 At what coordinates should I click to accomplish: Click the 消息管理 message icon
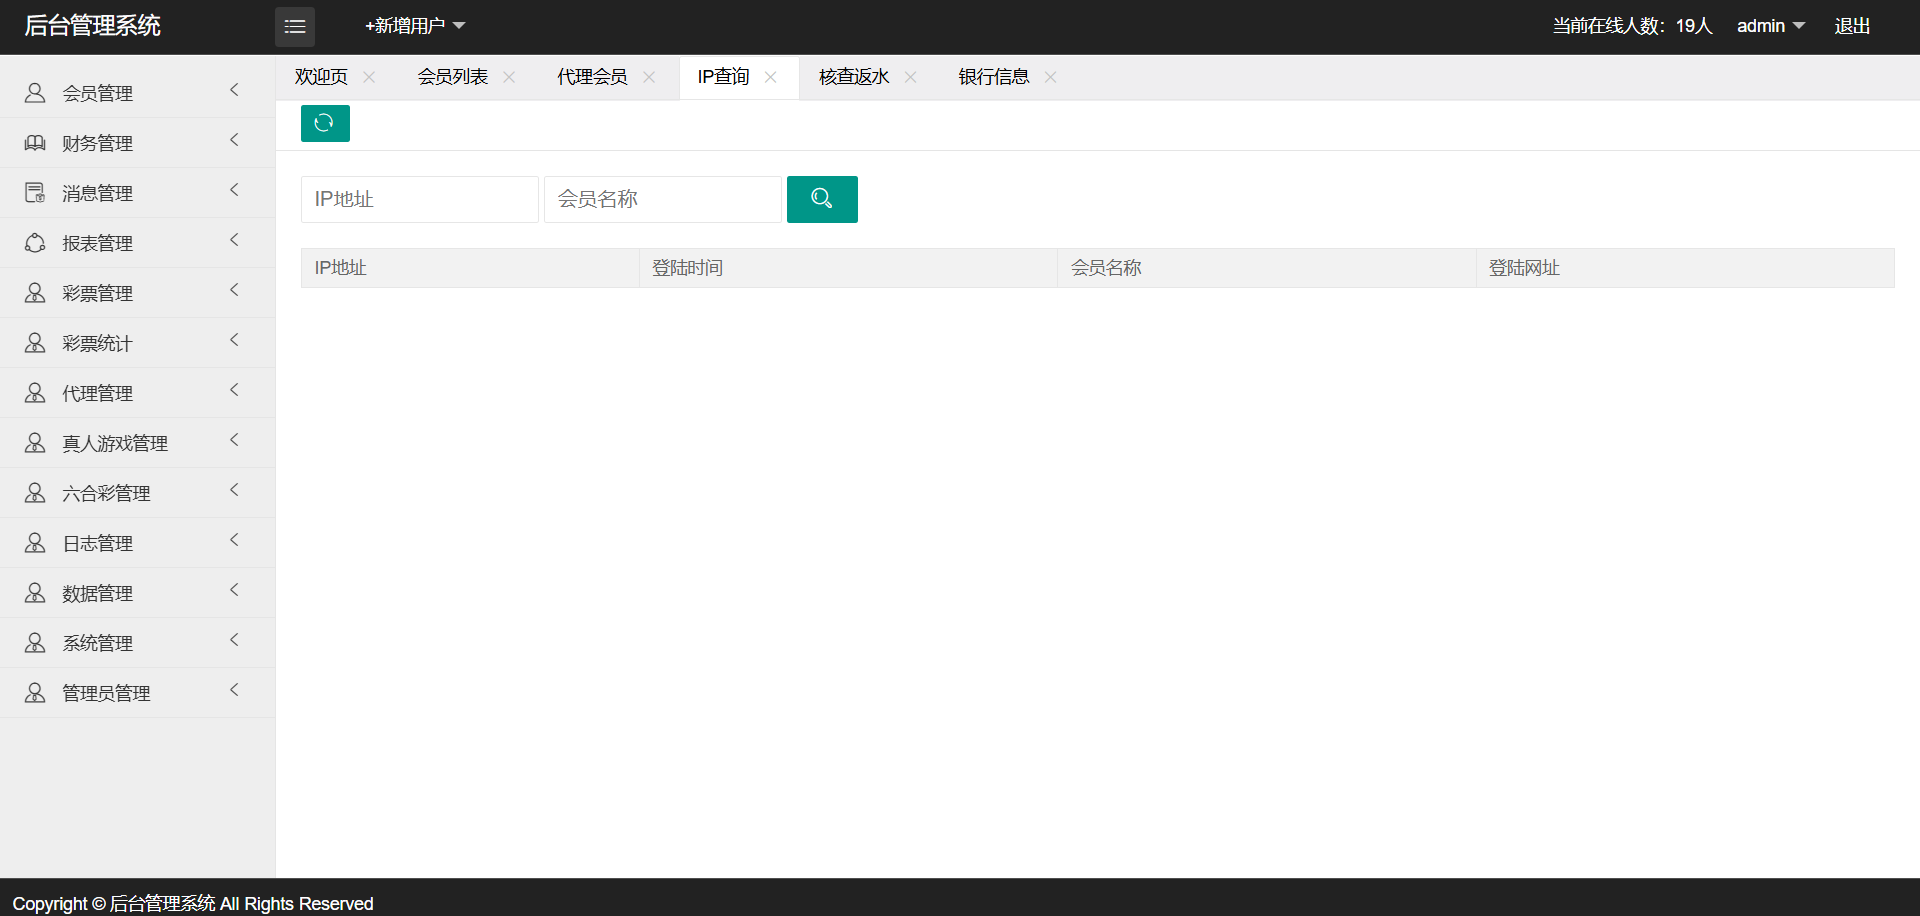click(35, 193)
